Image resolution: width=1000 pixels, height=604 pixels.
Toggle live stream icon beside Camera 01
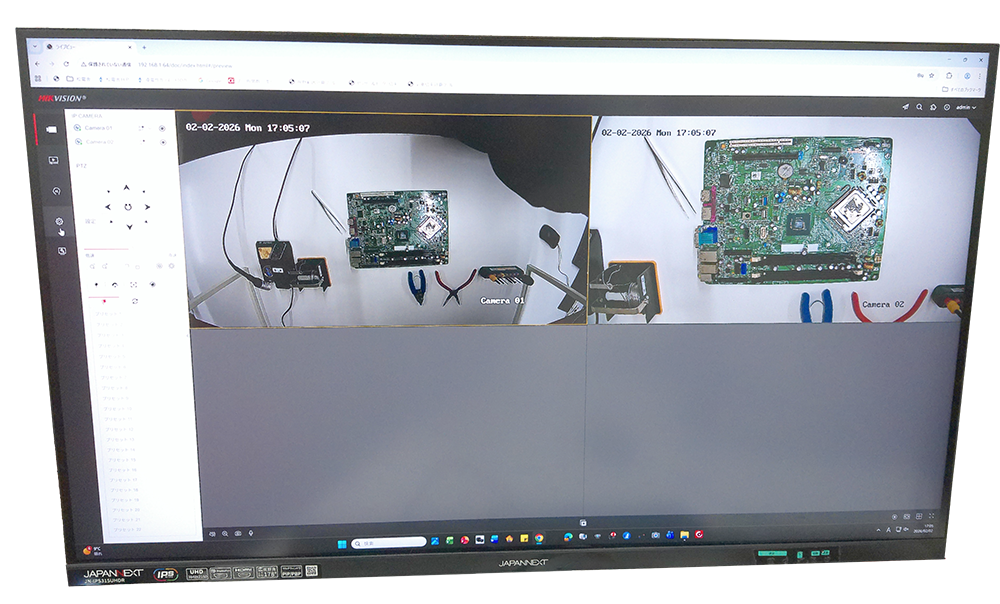[x=79, y=128]
